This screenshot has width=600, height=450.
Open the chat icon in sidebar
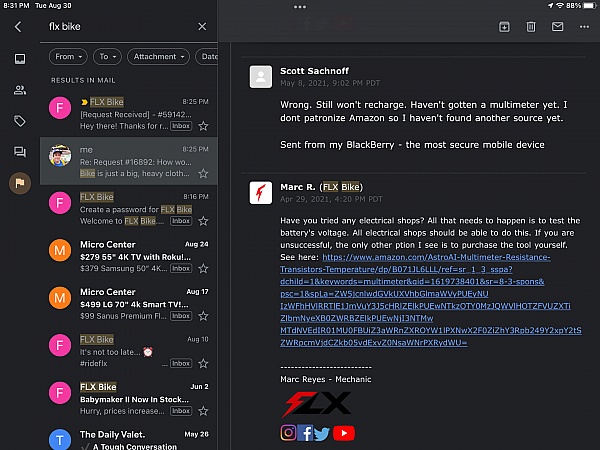pyautogui.click(x=19, y=152)
